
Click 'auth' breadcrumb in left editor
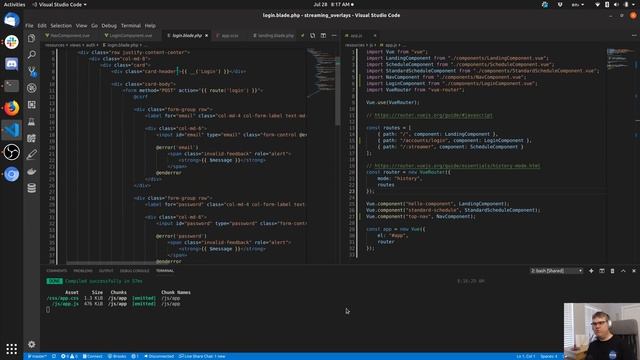click(90, 45)
